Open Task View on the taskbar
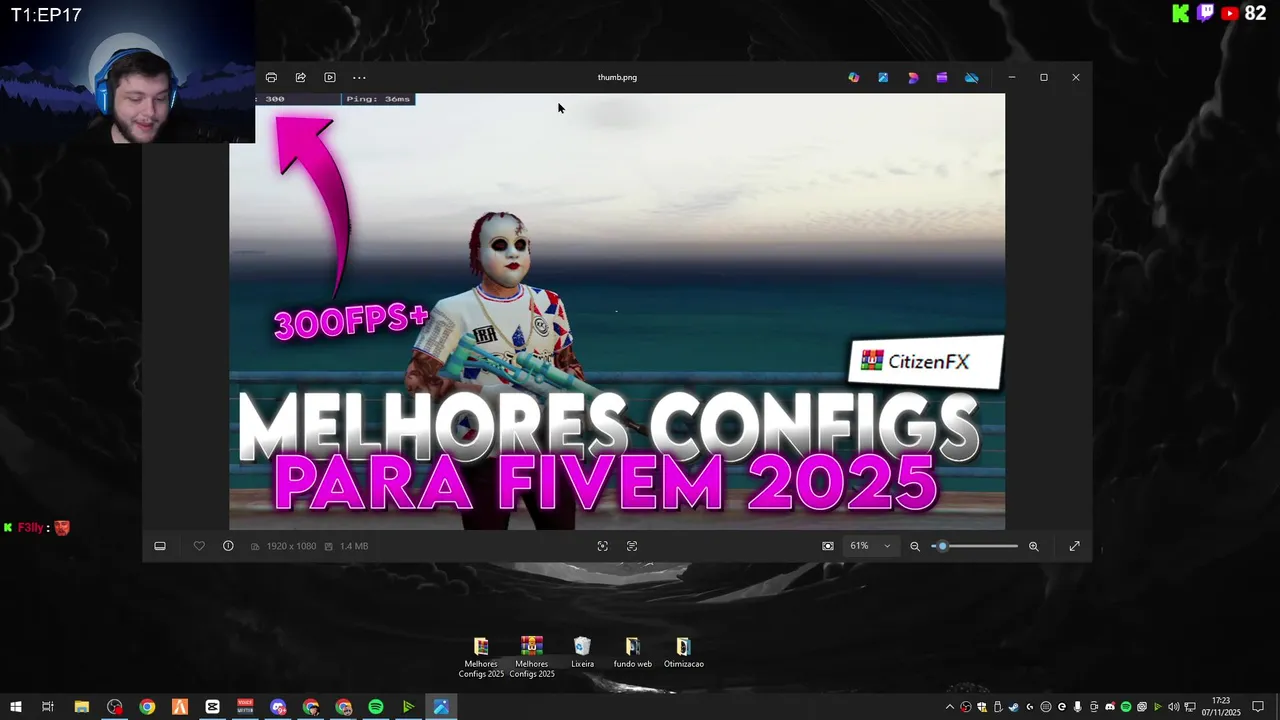The height and width of the screenshot is (720, 1280). [47, 707]
